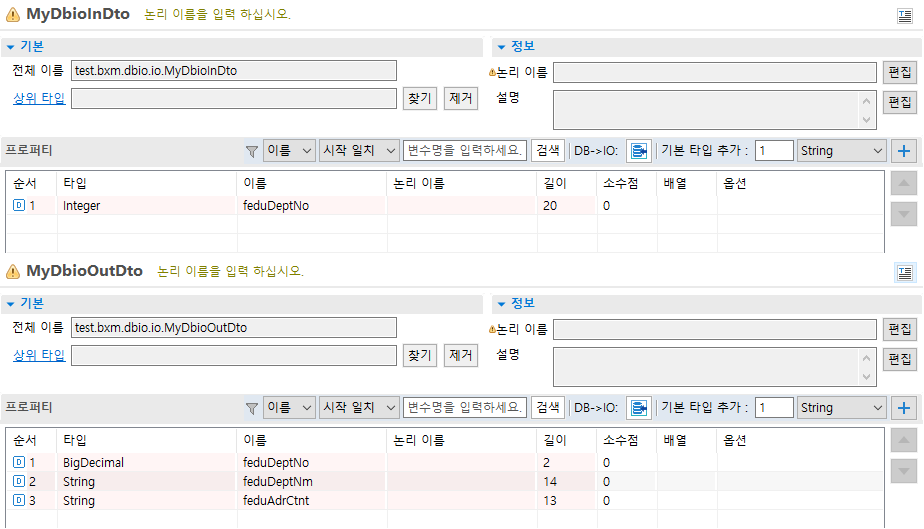Open the 시작 일치 dropdown in MyDbioInDto

point(359,151)
